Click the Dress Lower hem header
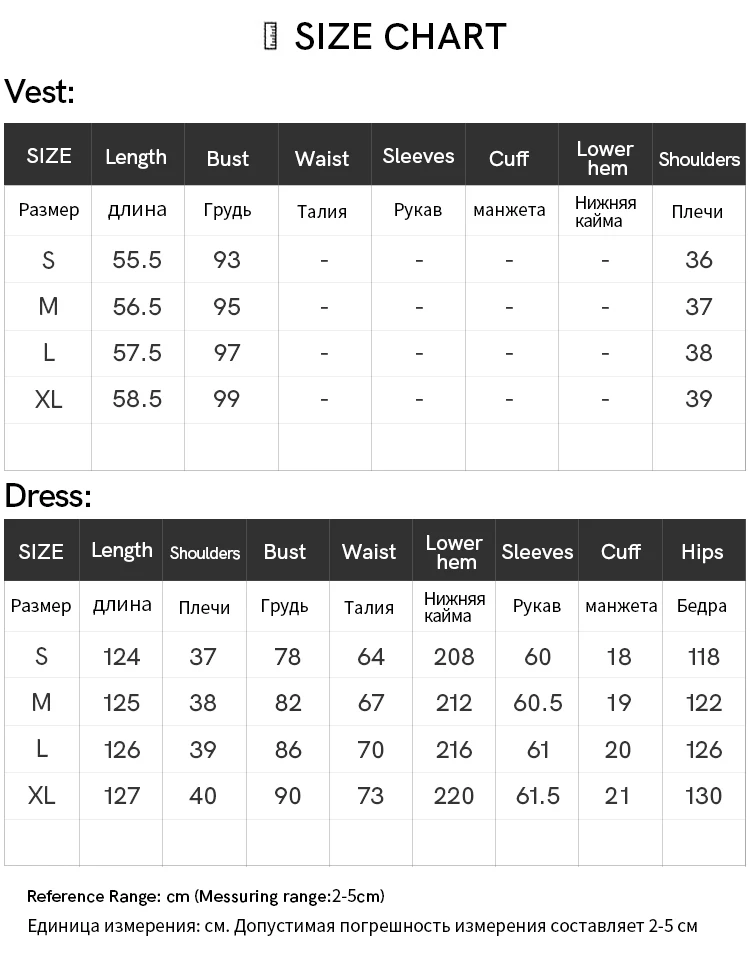Viewport: 750px width, 958px height. 454,552
